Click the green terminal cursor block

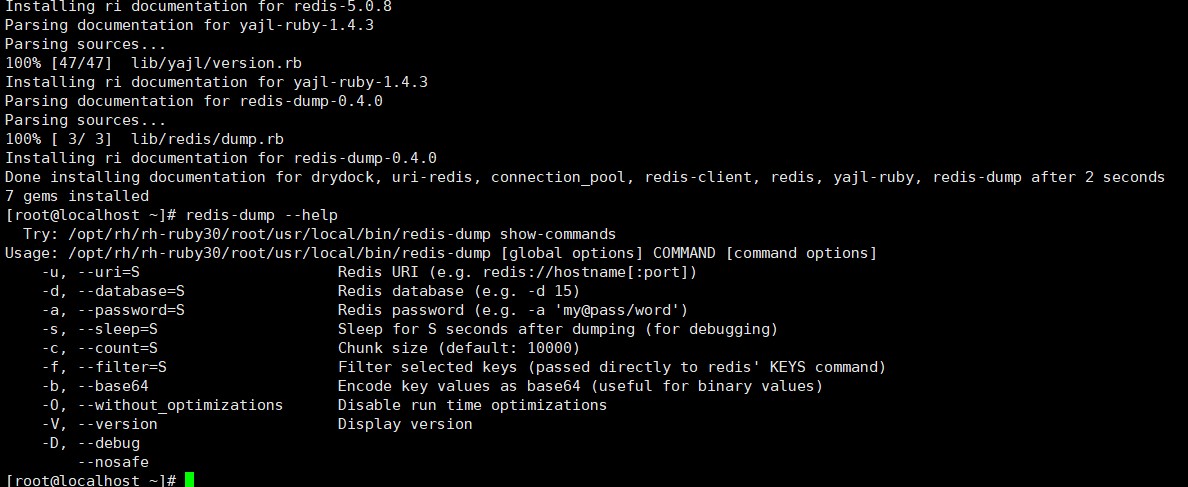[x=189, y=480]
